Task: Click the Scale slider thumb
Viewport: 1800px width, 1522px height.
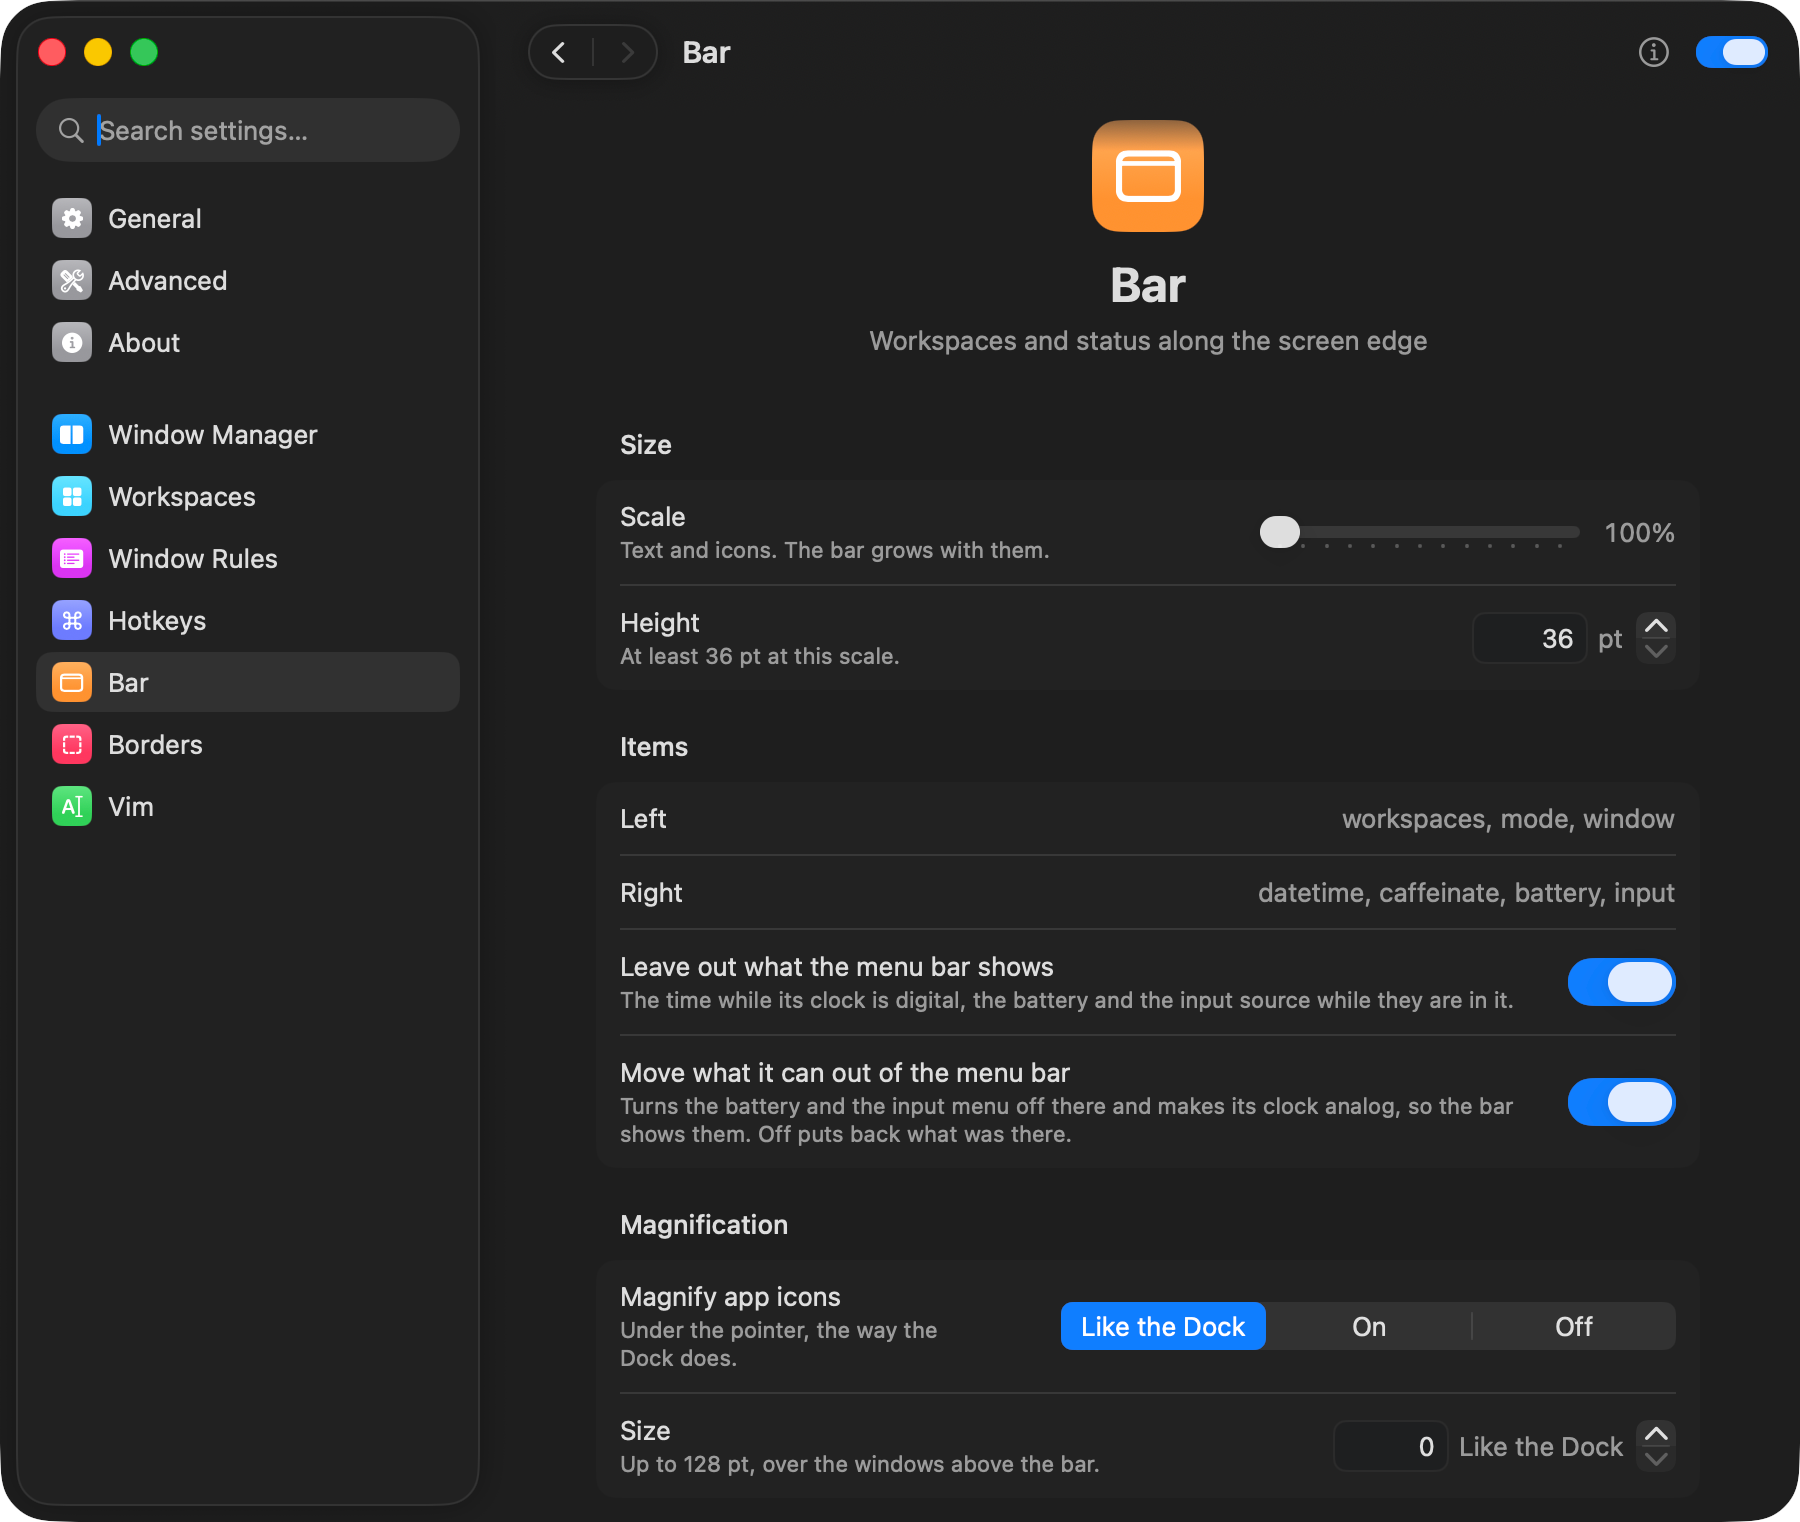Action: [1280, 532]
